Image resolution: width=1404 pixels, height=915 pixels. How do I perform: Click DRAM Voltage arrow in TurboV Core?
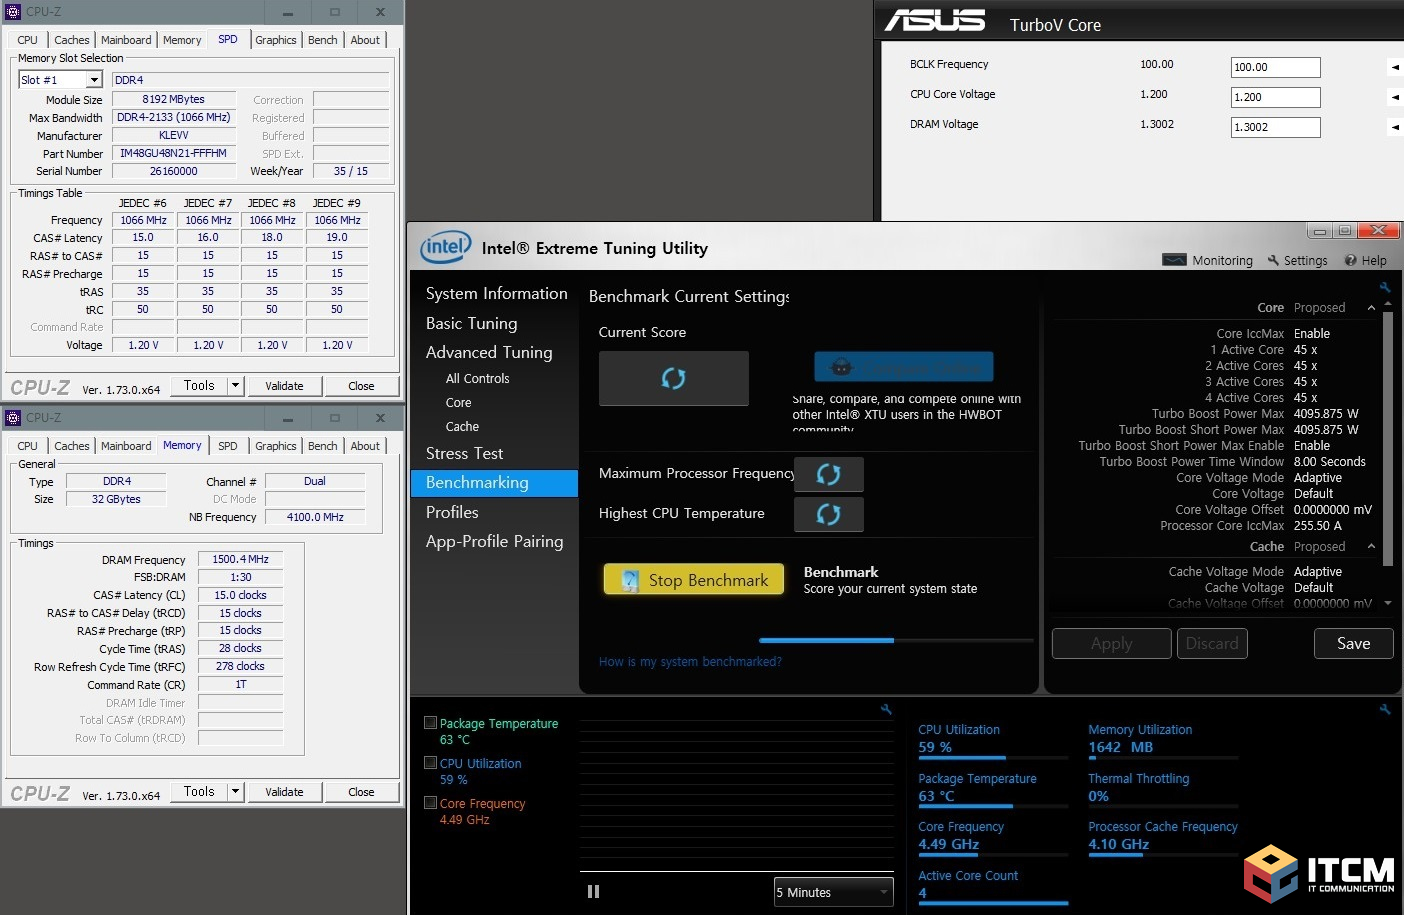1395,128
